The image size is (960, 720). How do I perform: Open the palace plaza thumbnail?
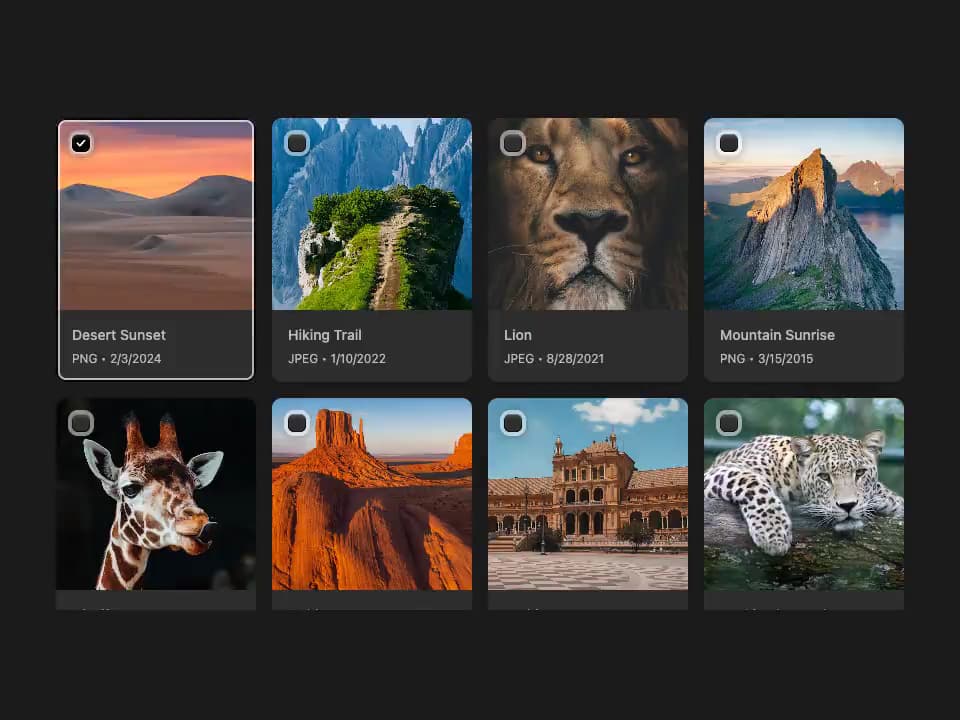[588, 494]
